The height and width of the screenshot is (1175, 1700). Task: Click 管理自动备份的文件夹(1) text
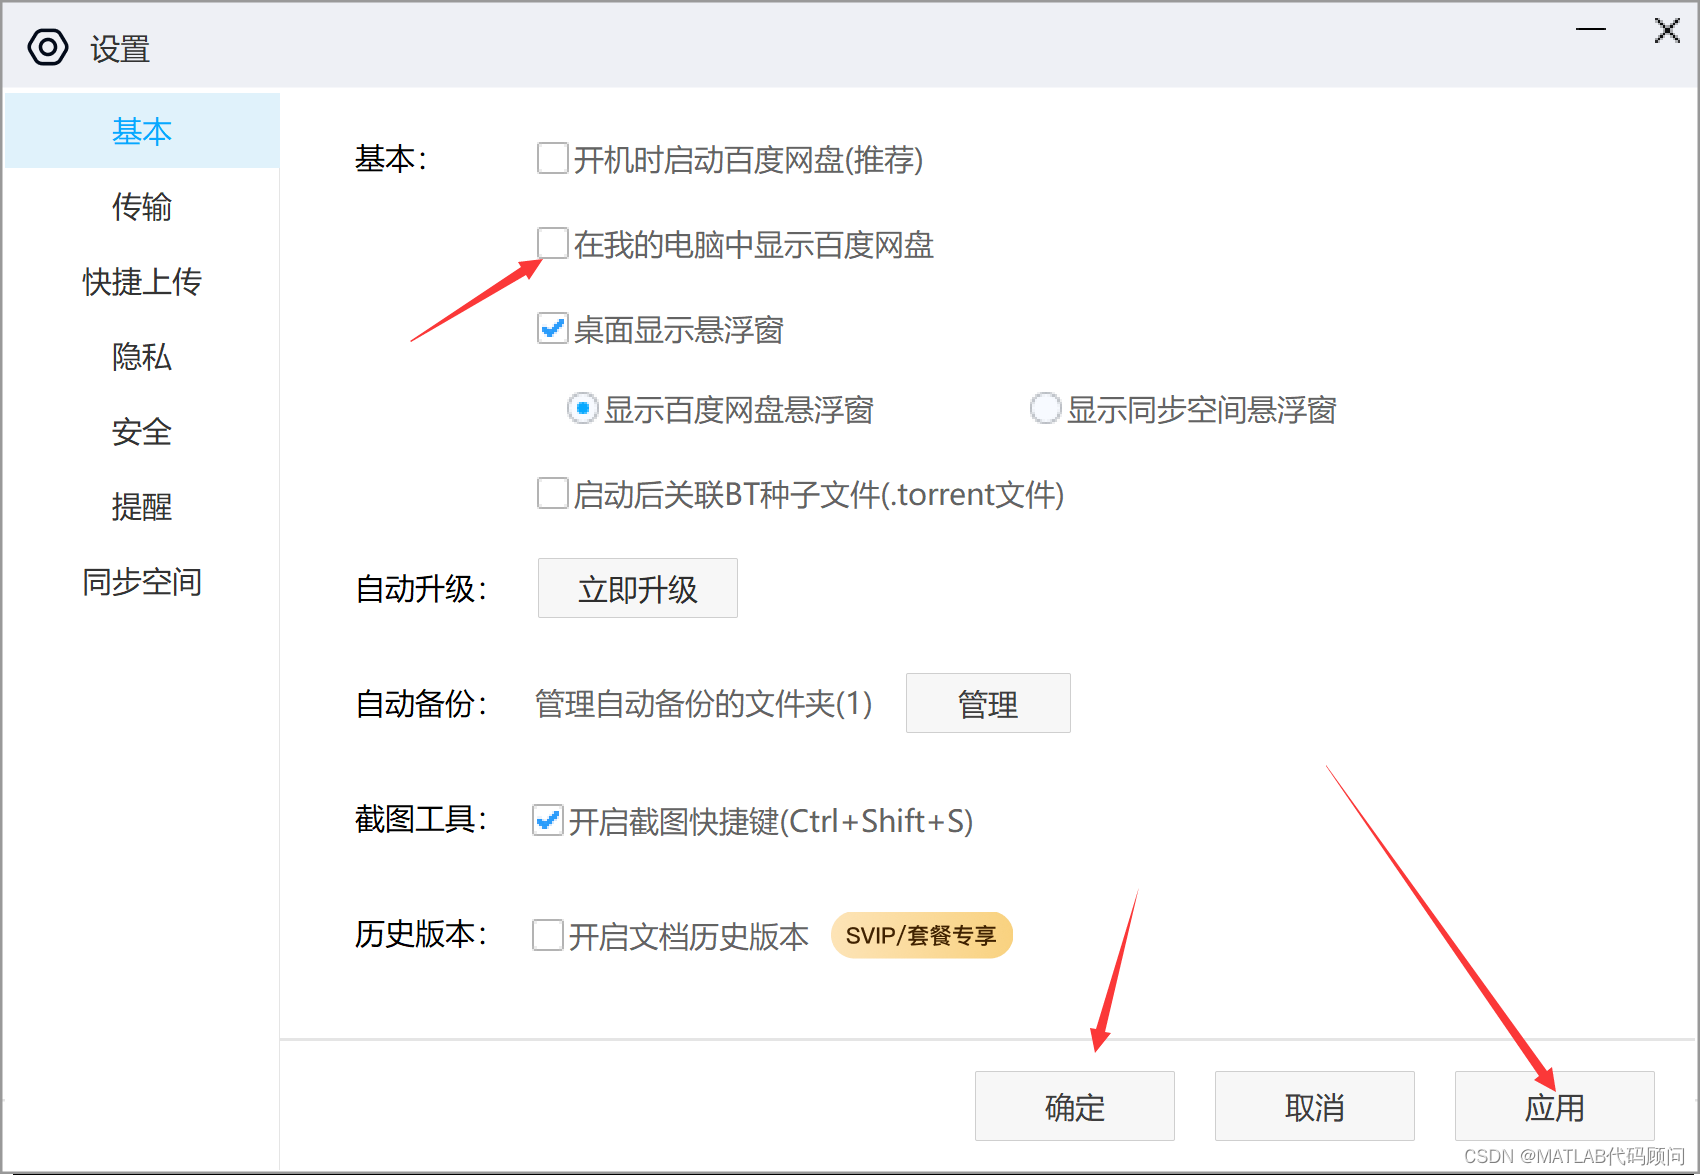click(x=704, y=703)
